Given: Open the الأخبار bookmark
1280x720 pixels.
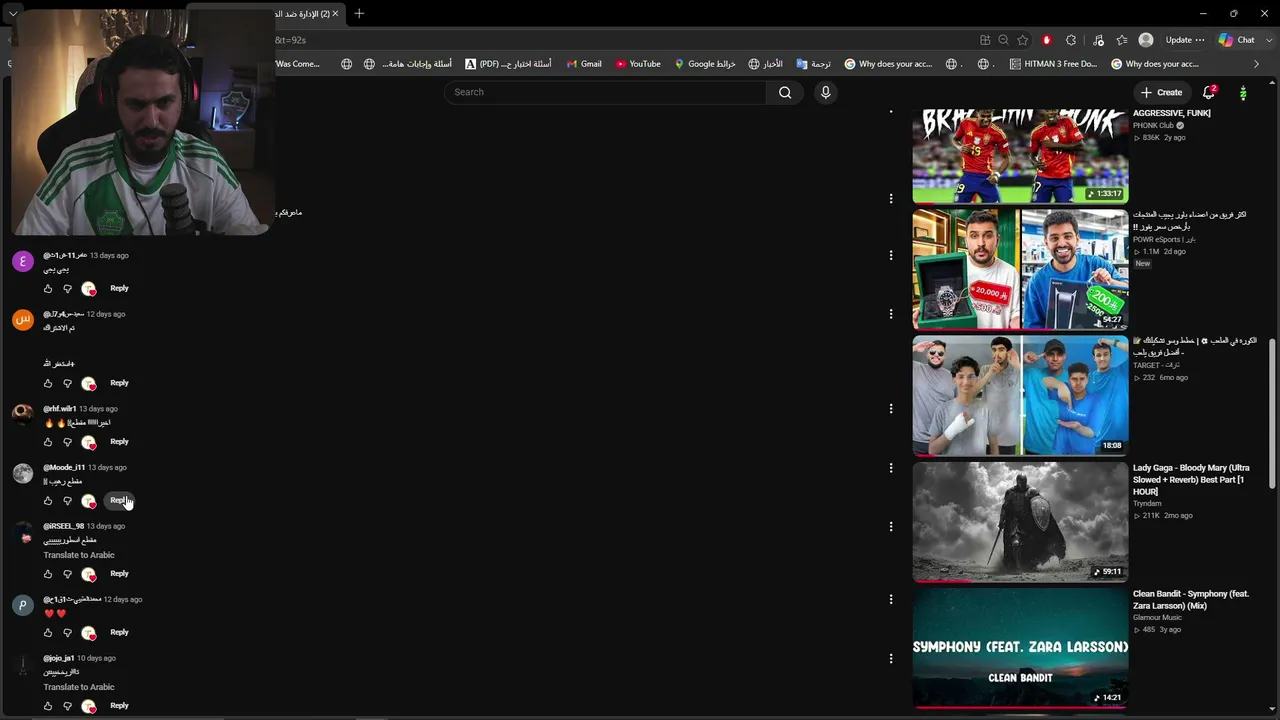Looking at the screenshot, I should (x=766, y=64).
